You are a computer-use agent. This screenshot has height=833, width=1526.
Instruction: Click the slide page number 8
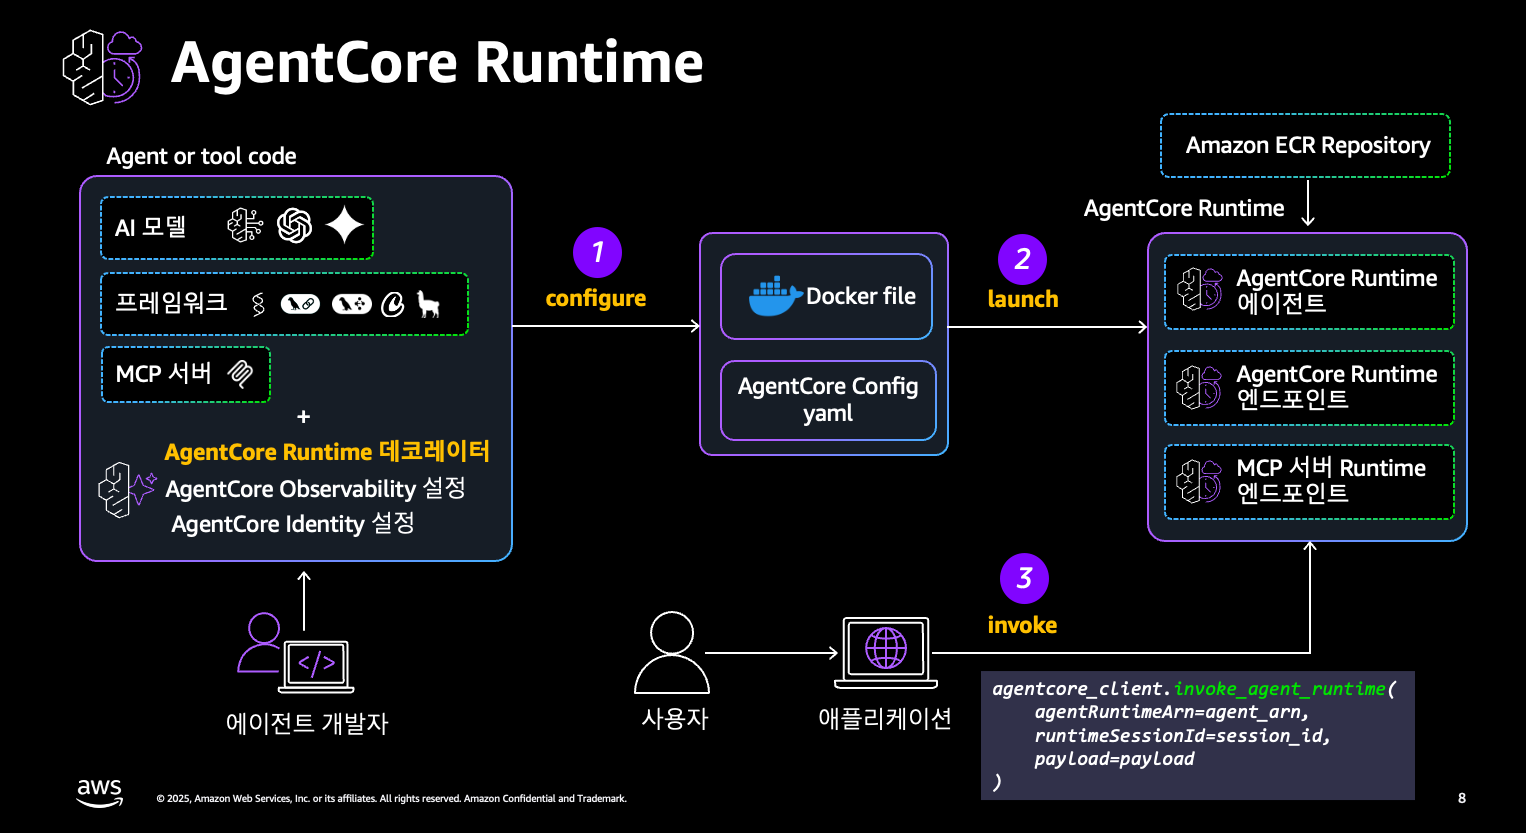tap(1462, 798)
